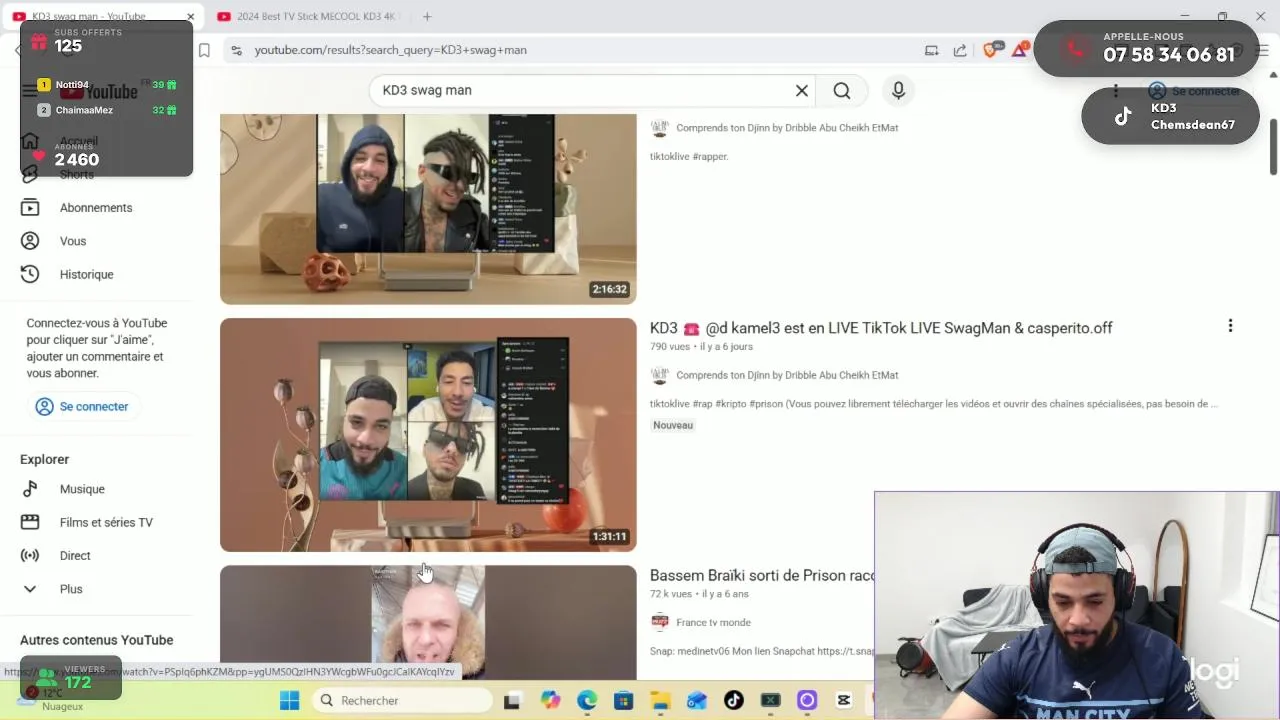Viewport: 1280px width, 720px height.
Task: Open Abonnements in the YouTube sidebar
Action: coord(96,208)
